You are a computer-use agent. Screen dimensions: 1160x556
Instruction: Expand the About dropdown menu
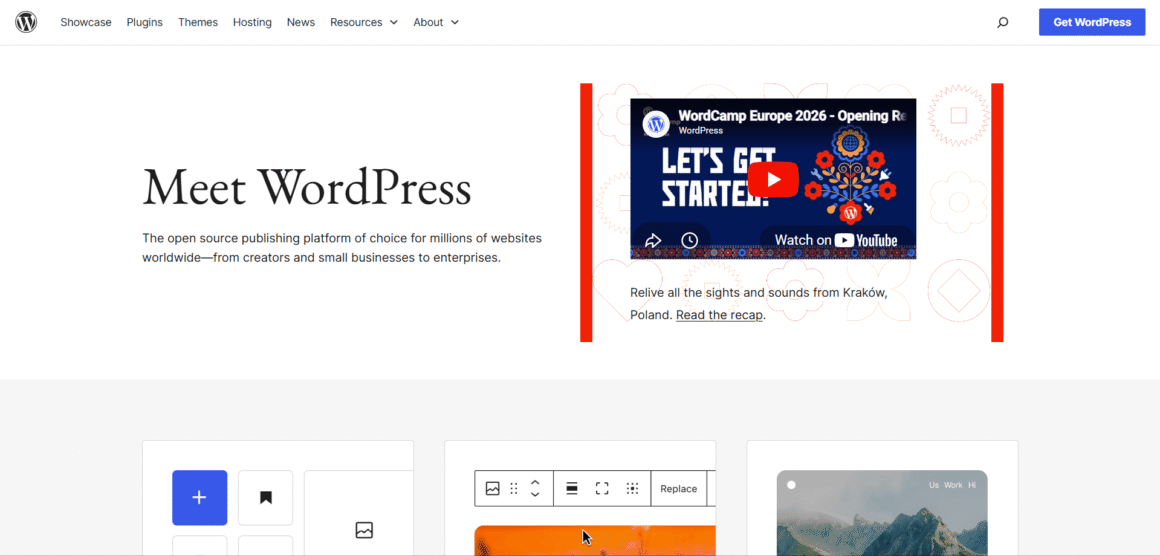436,22
